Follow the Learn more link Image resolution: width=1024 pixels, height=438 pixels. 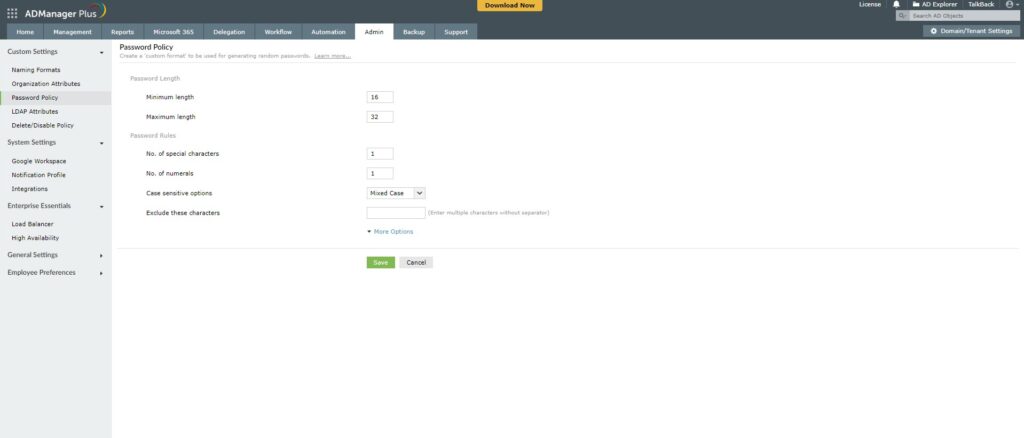pos(332,56)
